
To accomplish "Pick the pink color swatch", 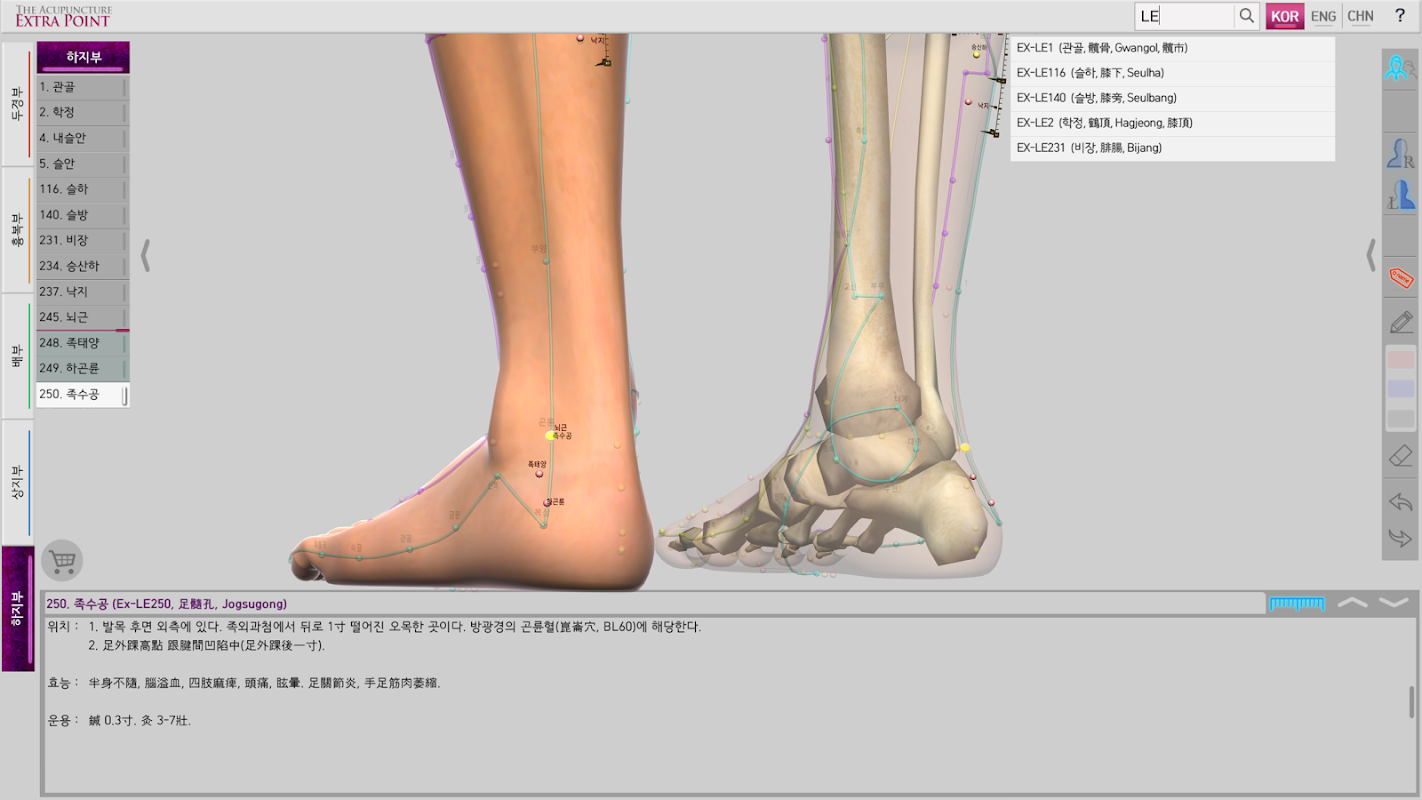I will tap(1401, 360).
